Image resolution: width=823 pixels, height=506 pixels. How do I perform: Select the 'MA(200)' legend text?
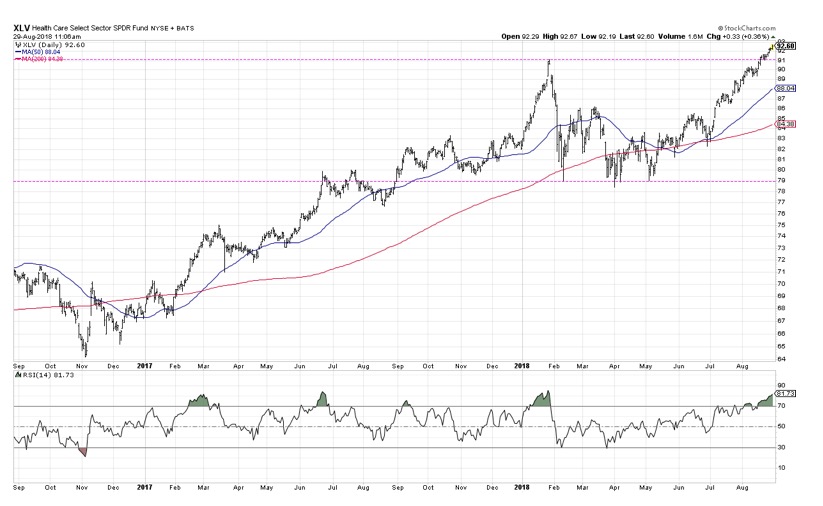pos(33,59)
